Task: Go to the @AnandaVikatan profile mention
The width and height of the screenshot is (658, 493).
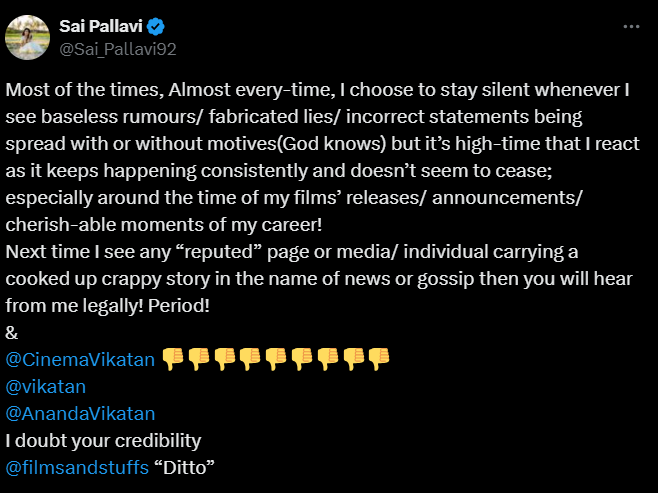Action: 80,413
